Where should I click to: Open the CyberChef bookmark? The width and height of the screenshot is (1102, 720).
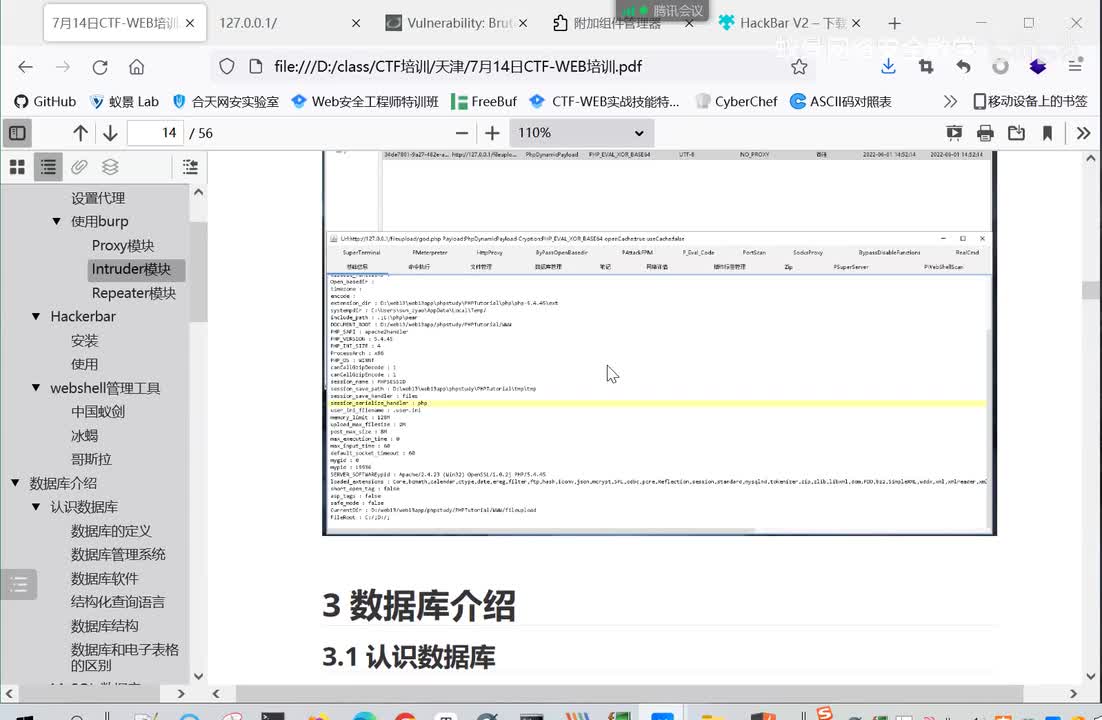click(x=737, y=102)
